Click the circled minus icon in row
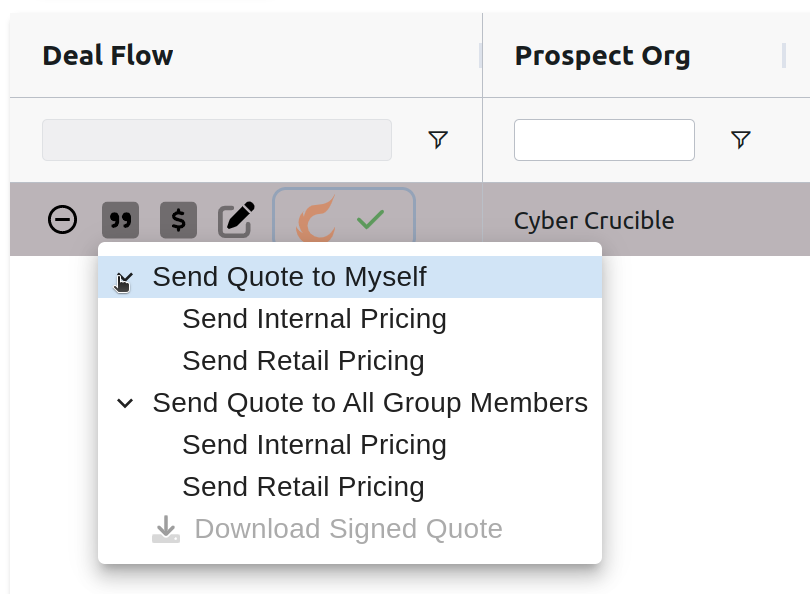 pyautogui.click(x=63, y=220)
